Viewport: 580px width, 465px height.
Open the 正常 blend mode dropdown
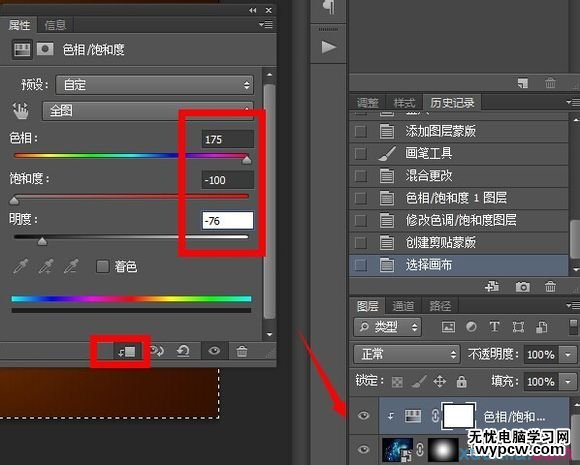coord(407,354)
